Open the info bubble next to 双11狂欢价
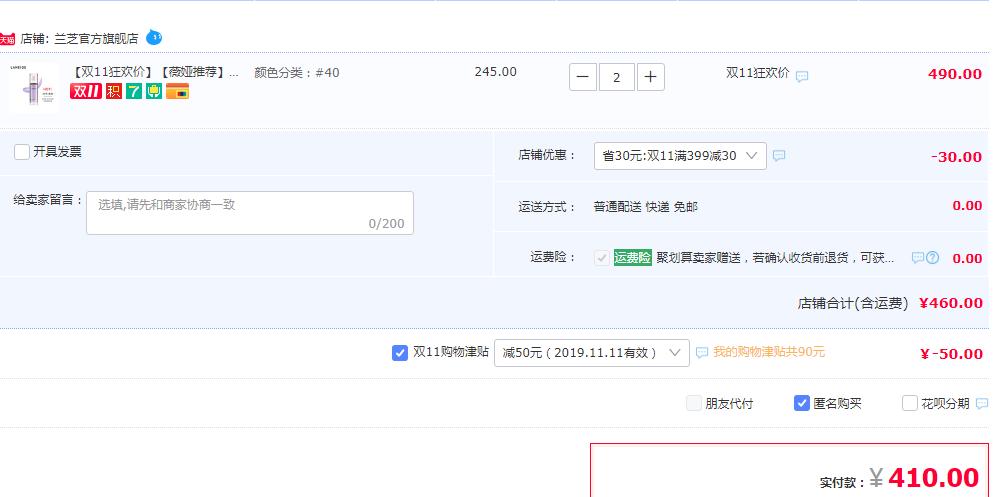 pos(802,77)
